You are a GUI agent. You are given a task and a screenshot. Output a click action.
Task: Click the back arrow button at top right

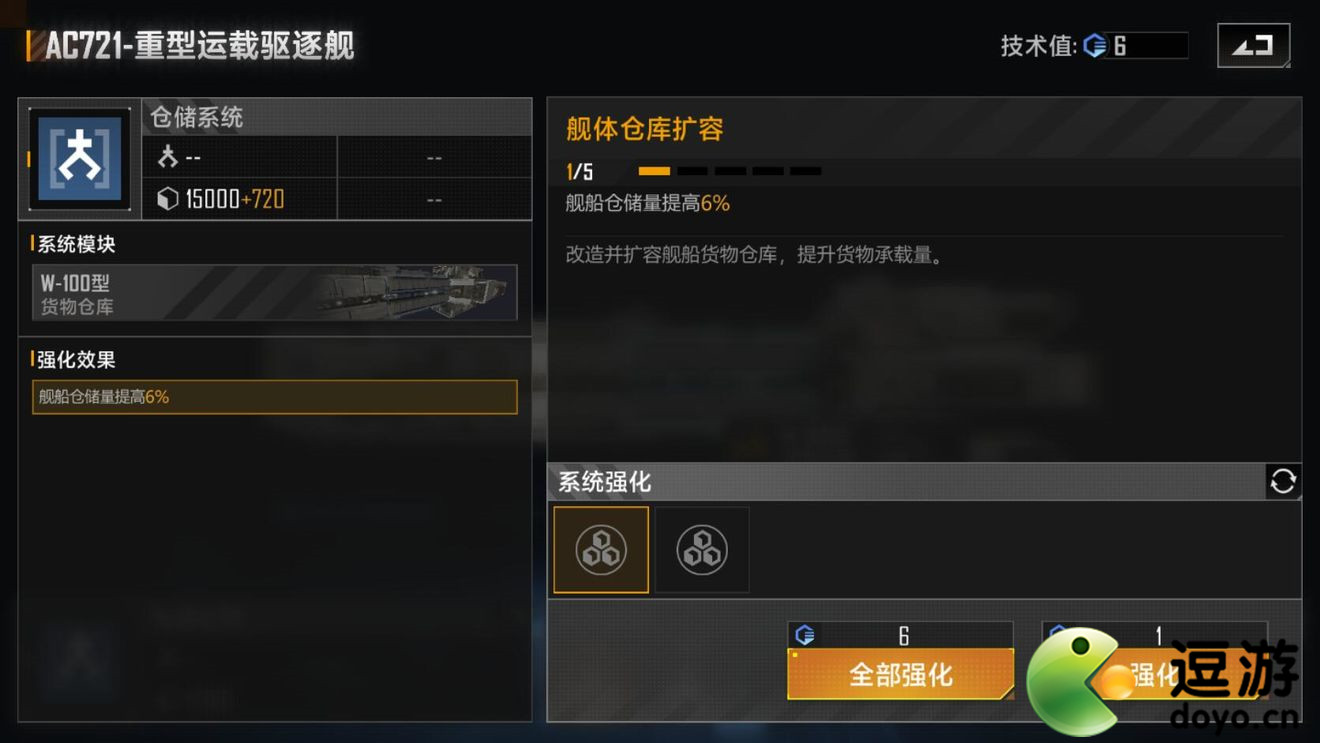pyautogui.click(x=1253, y=46)
